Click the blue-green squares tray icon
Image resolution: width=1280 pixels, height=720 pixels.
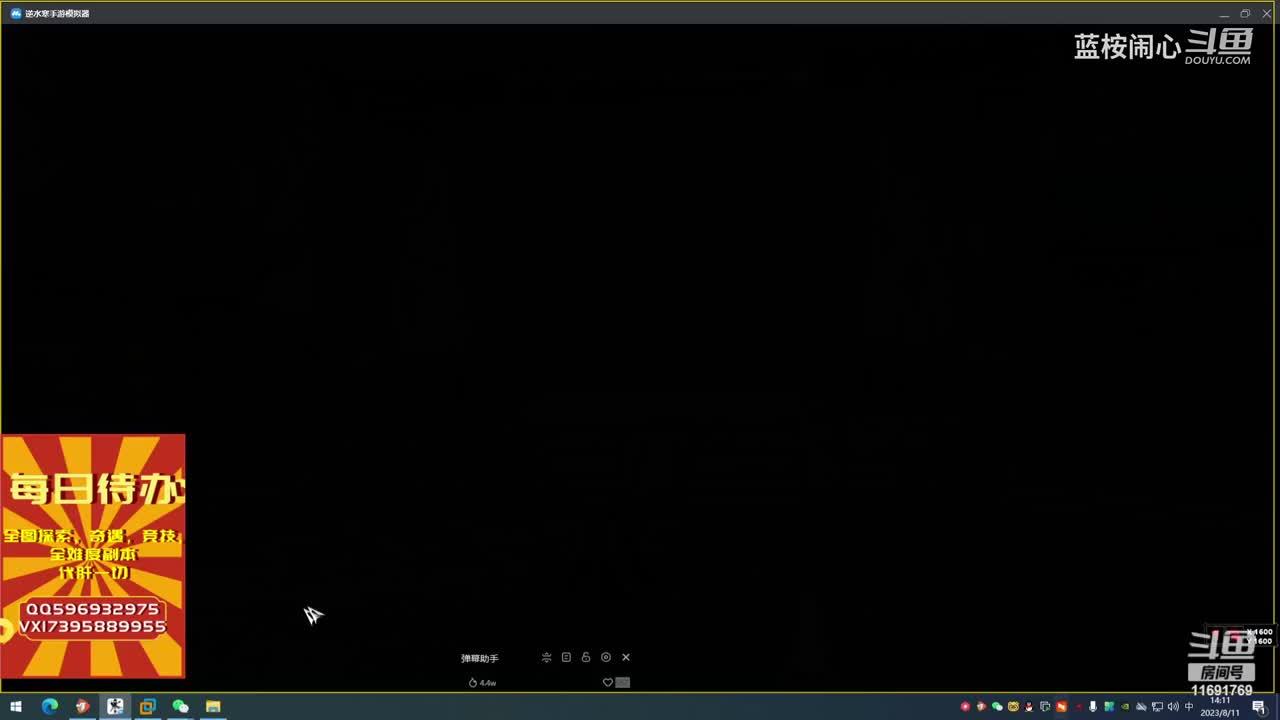click(x=1109, y=707)
